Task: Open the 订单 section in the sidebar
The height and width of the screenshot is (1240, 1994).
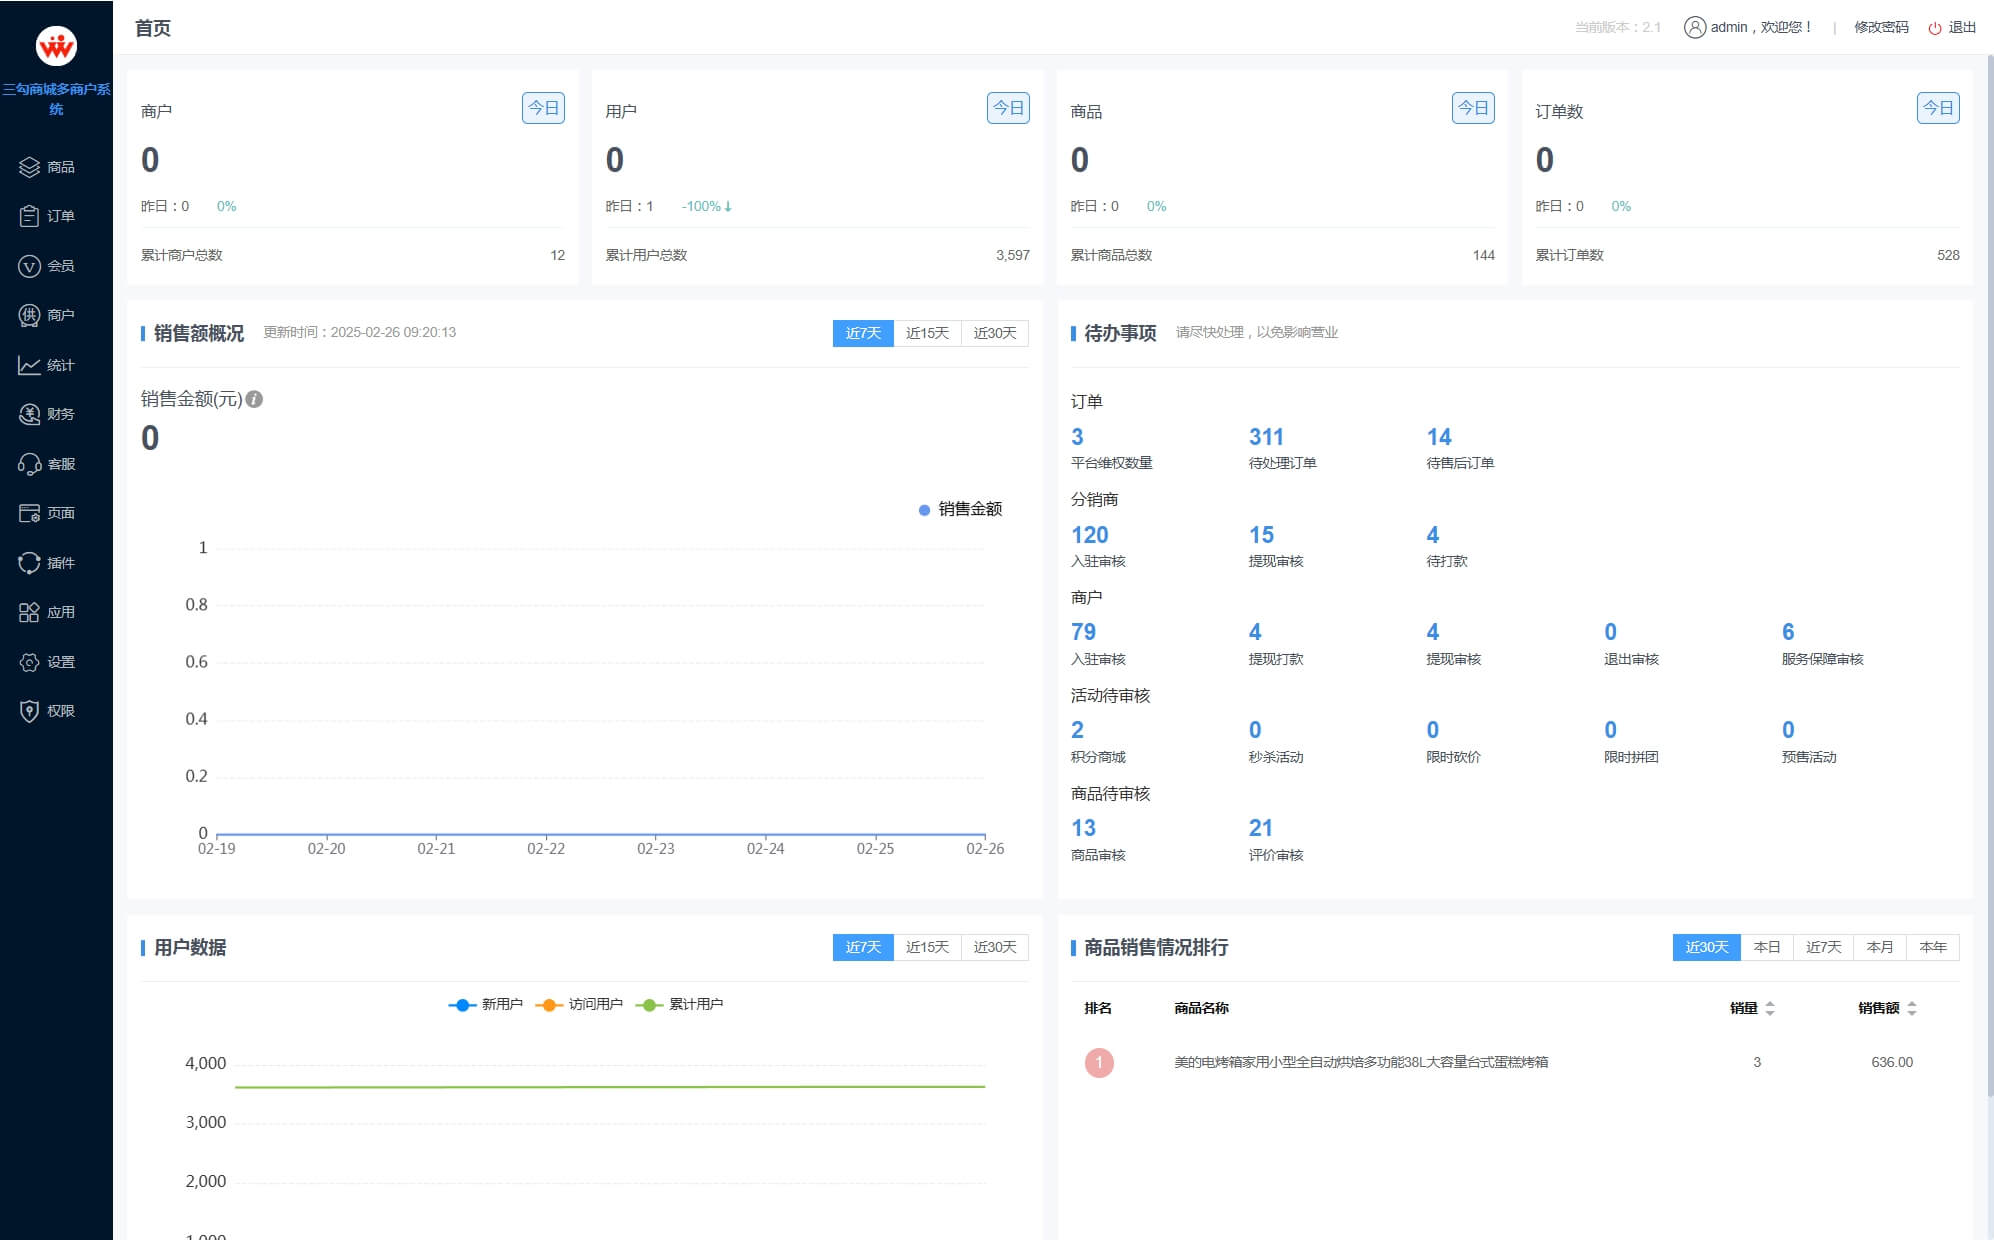Action: click(x=57, y=216)
